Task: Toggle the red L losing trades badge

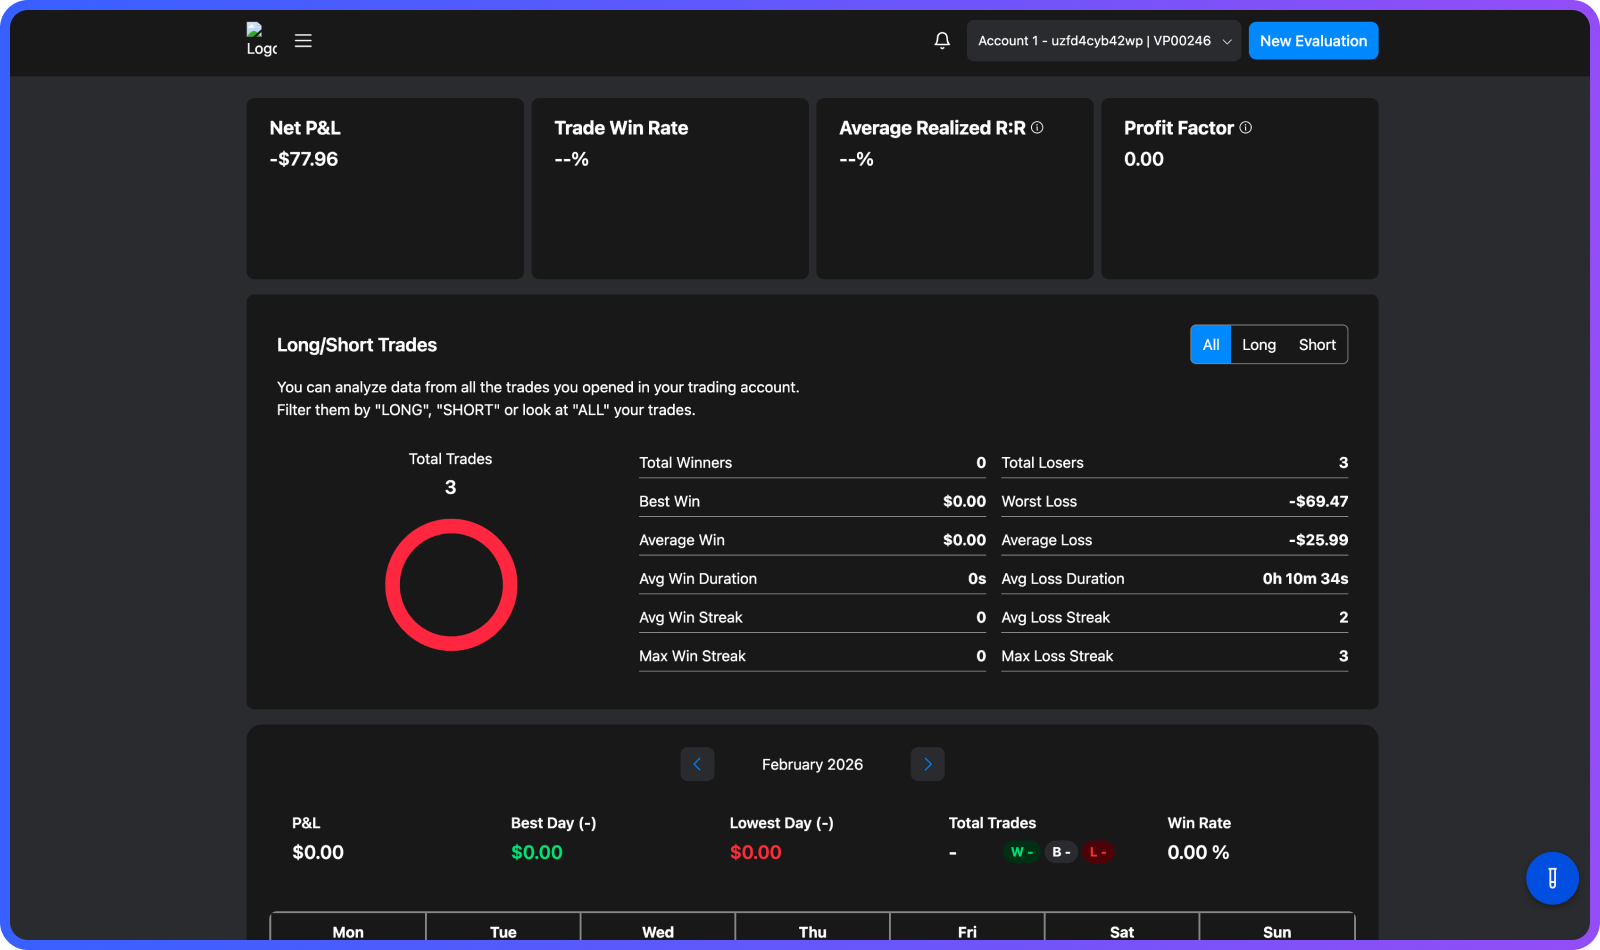Action: 1098,852
